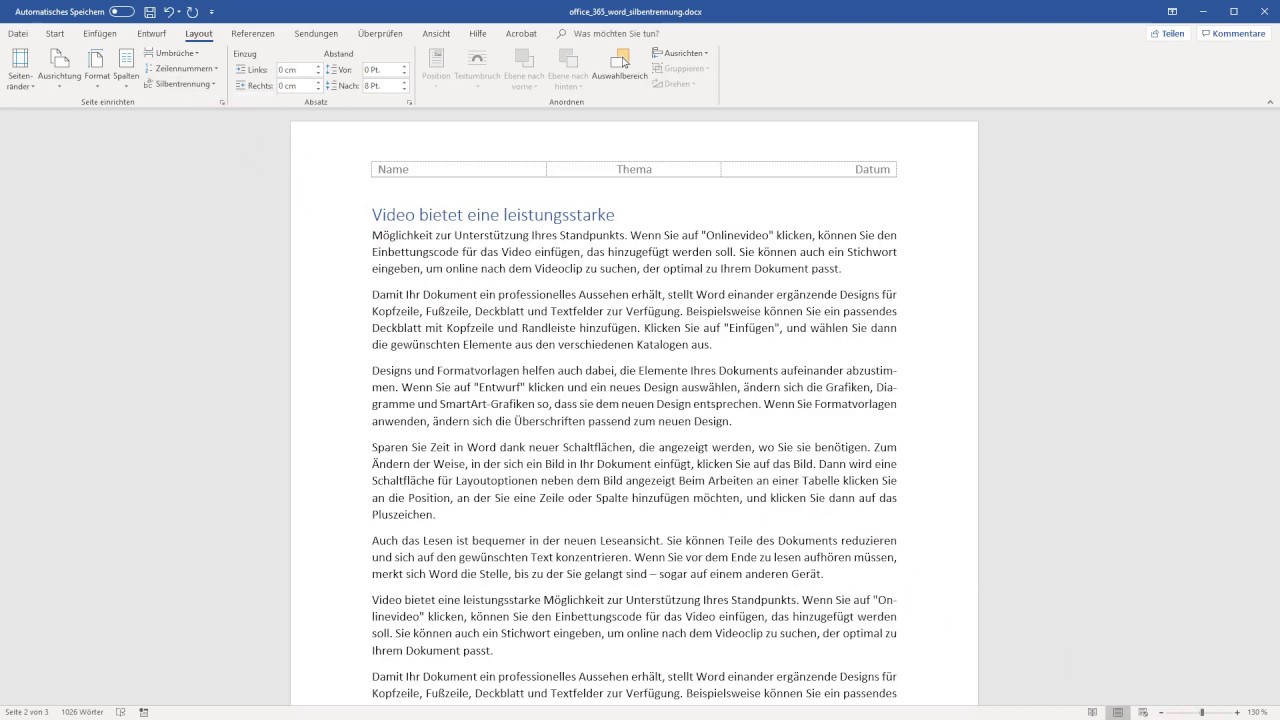Switch to the Acrobat tab

pyautogui.click(x=521, y=34)
